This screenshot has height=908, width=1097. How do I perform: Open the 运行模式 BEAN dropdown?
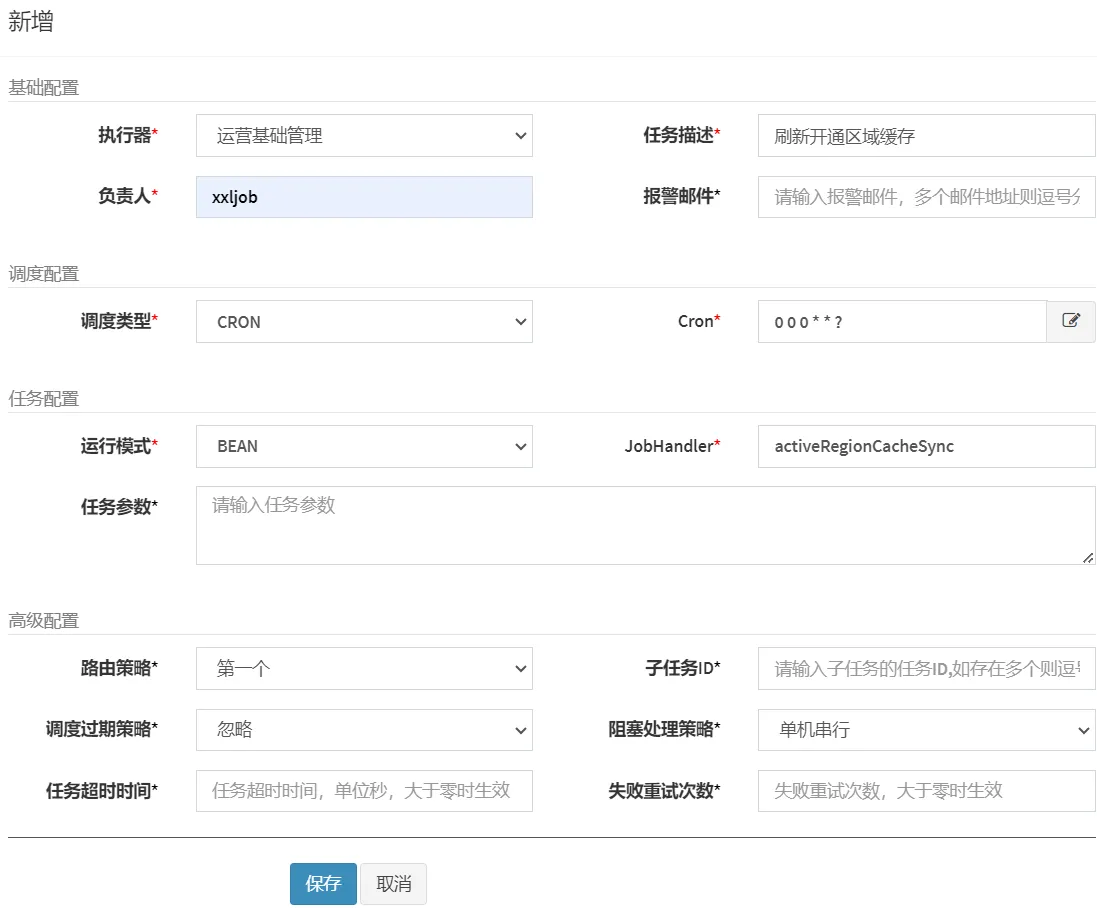click(364, 446)
